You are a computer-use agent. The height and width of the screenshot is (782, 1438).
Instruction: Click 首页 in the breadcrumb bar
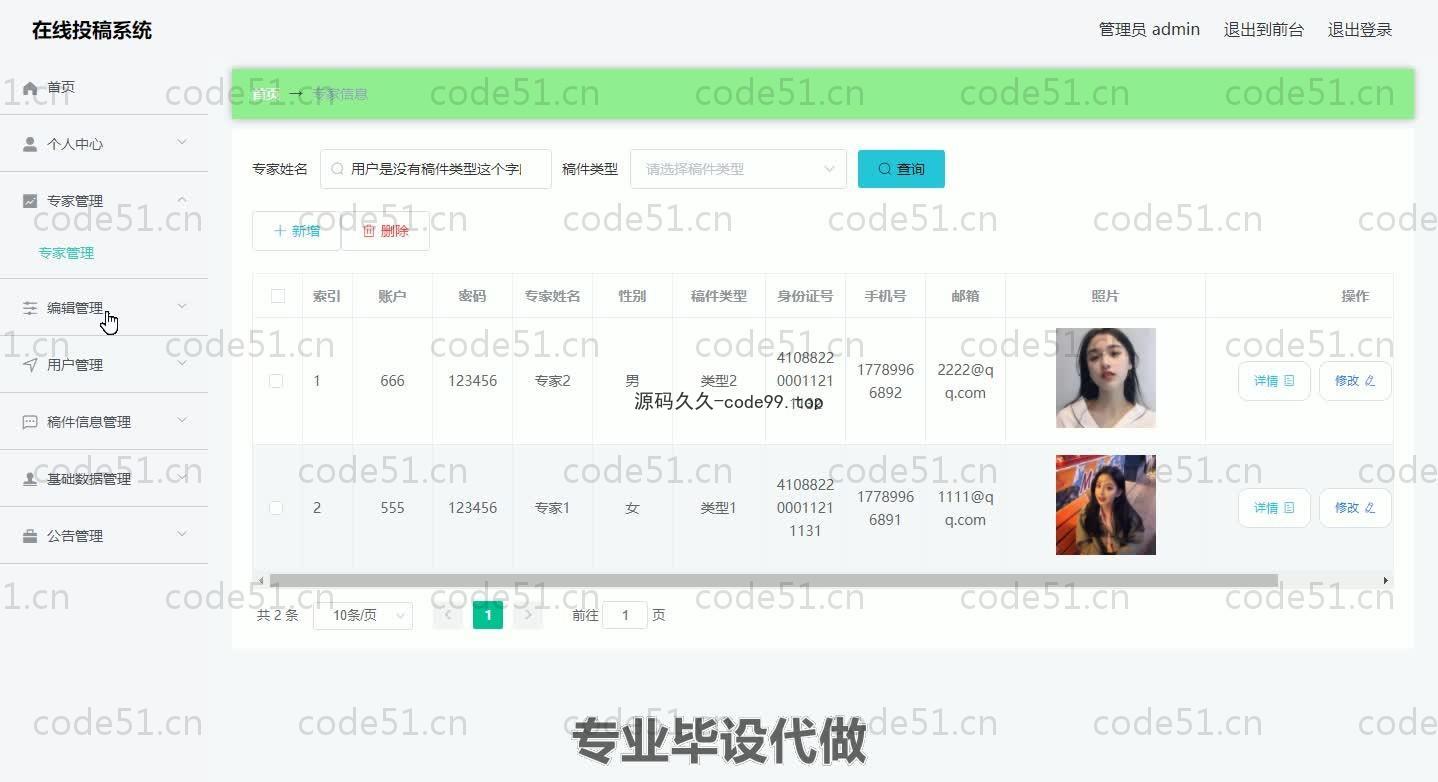265,94
